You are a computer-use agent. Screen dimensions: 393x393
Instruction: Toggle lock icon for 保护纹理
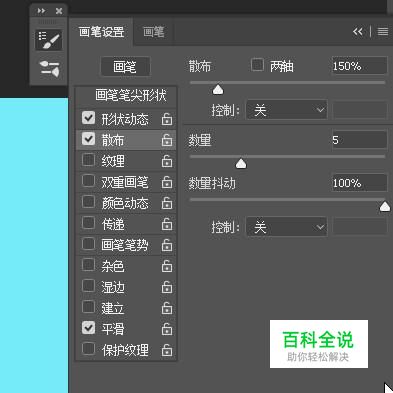click(x=167, y=350)
